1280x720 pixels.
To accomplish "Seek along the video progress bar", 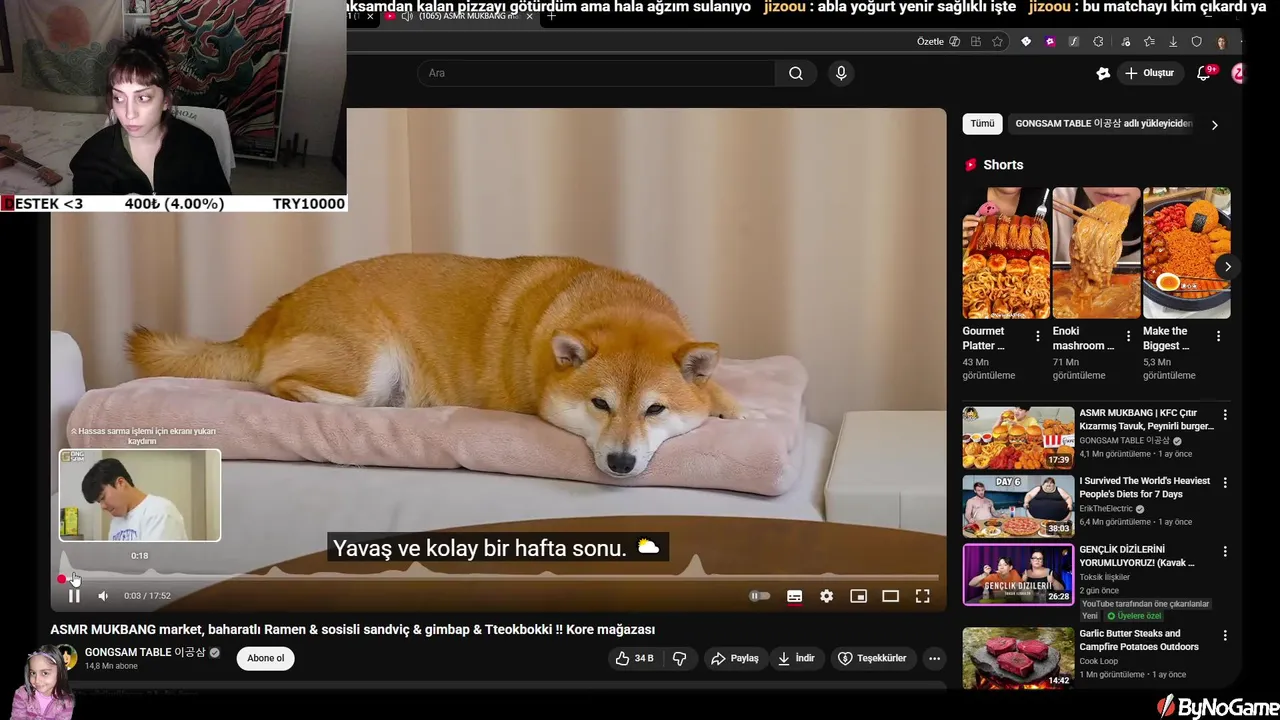I will 498,578.
